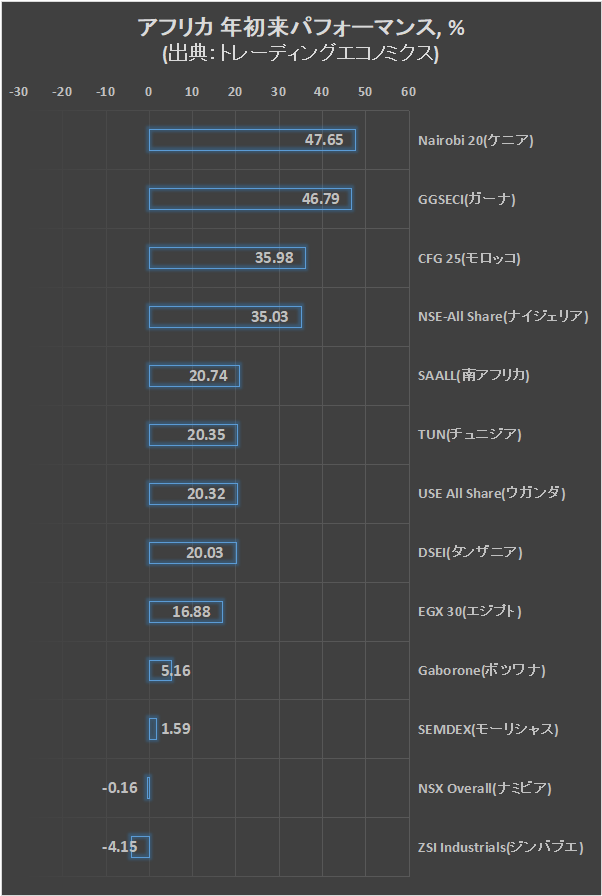The image size is (602, 896).
Task: Click the 16.88 data label
Action: coord(191,611)
